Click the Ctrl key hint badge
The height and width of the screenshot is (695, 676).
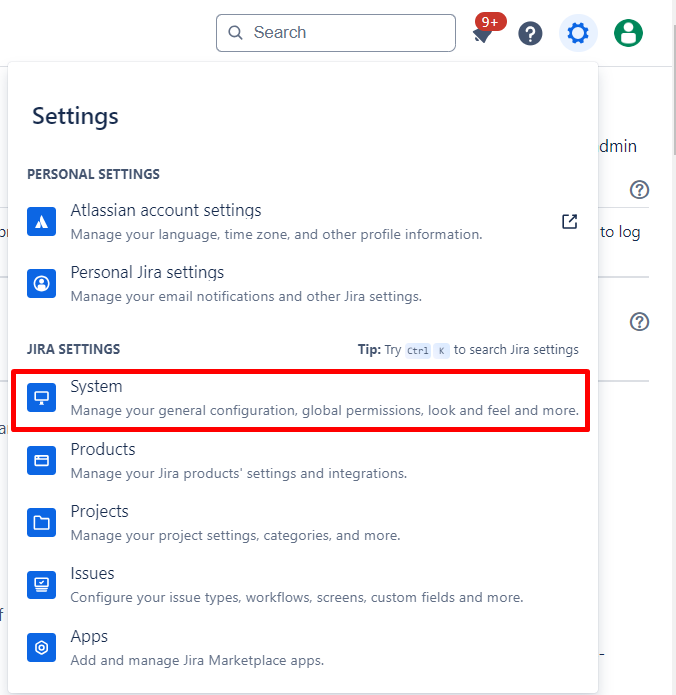pos(418,351)
